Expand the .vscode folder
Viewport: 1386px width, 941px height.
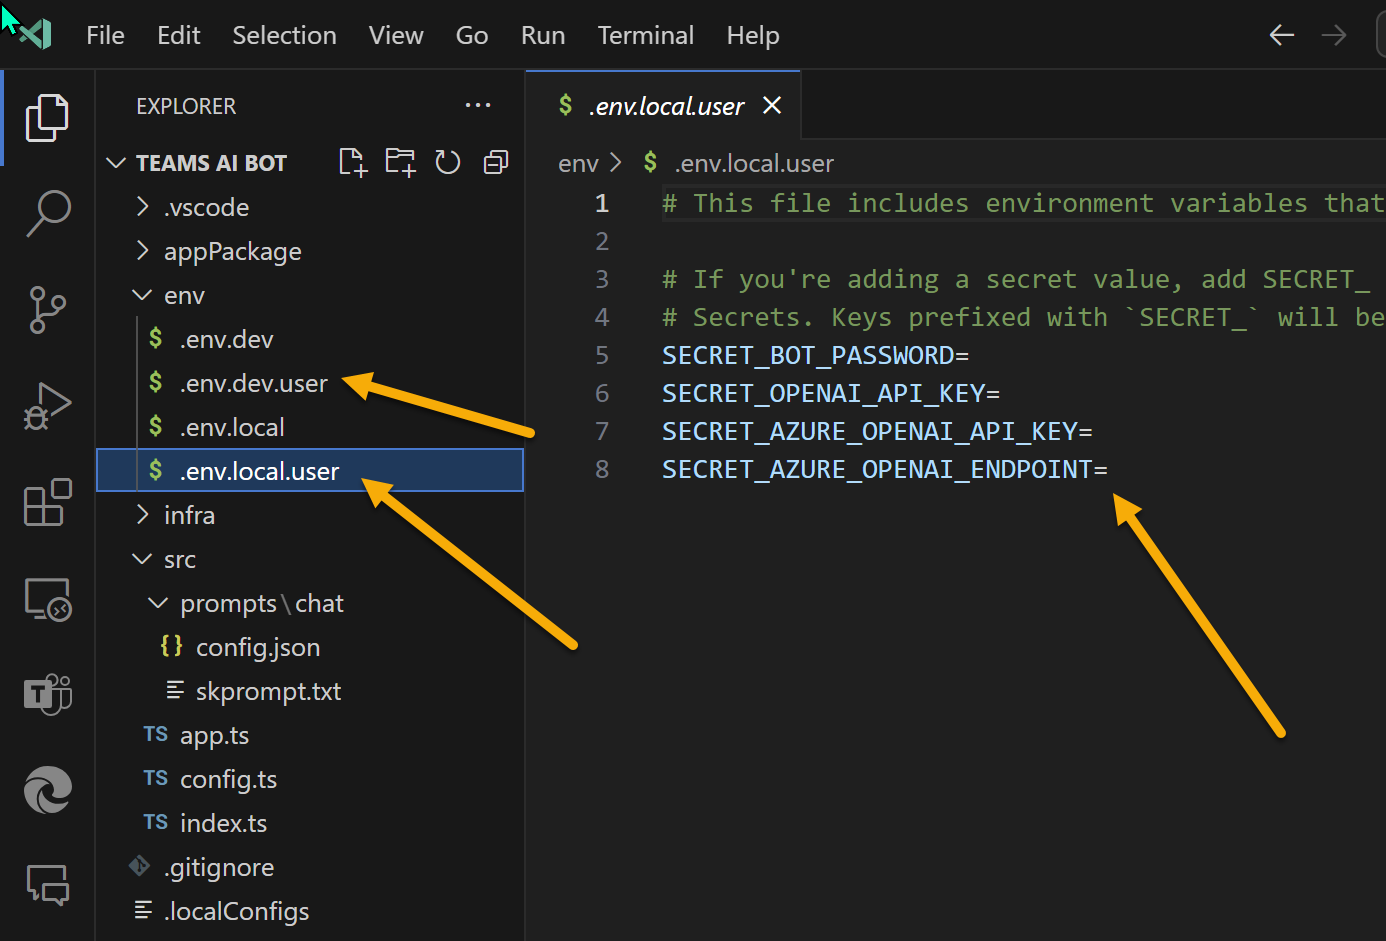(x=206, y=207)
